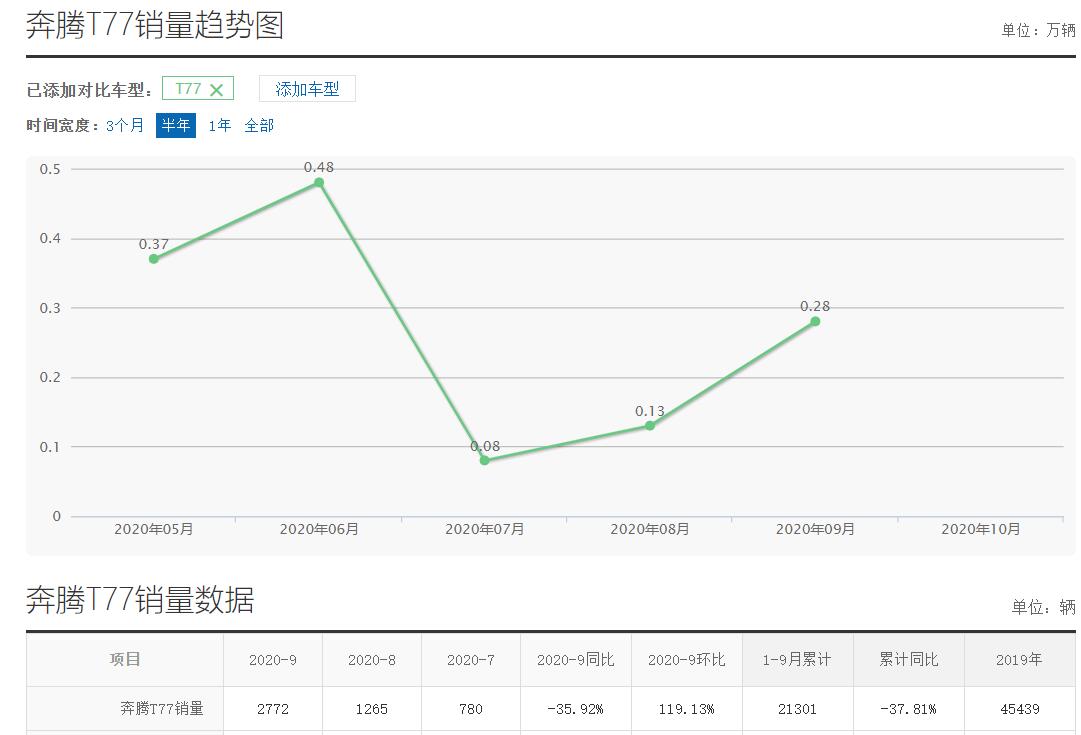Click the 奔腾T77销量数据 heading
The image size is (1081, 735).
(141, 600)
